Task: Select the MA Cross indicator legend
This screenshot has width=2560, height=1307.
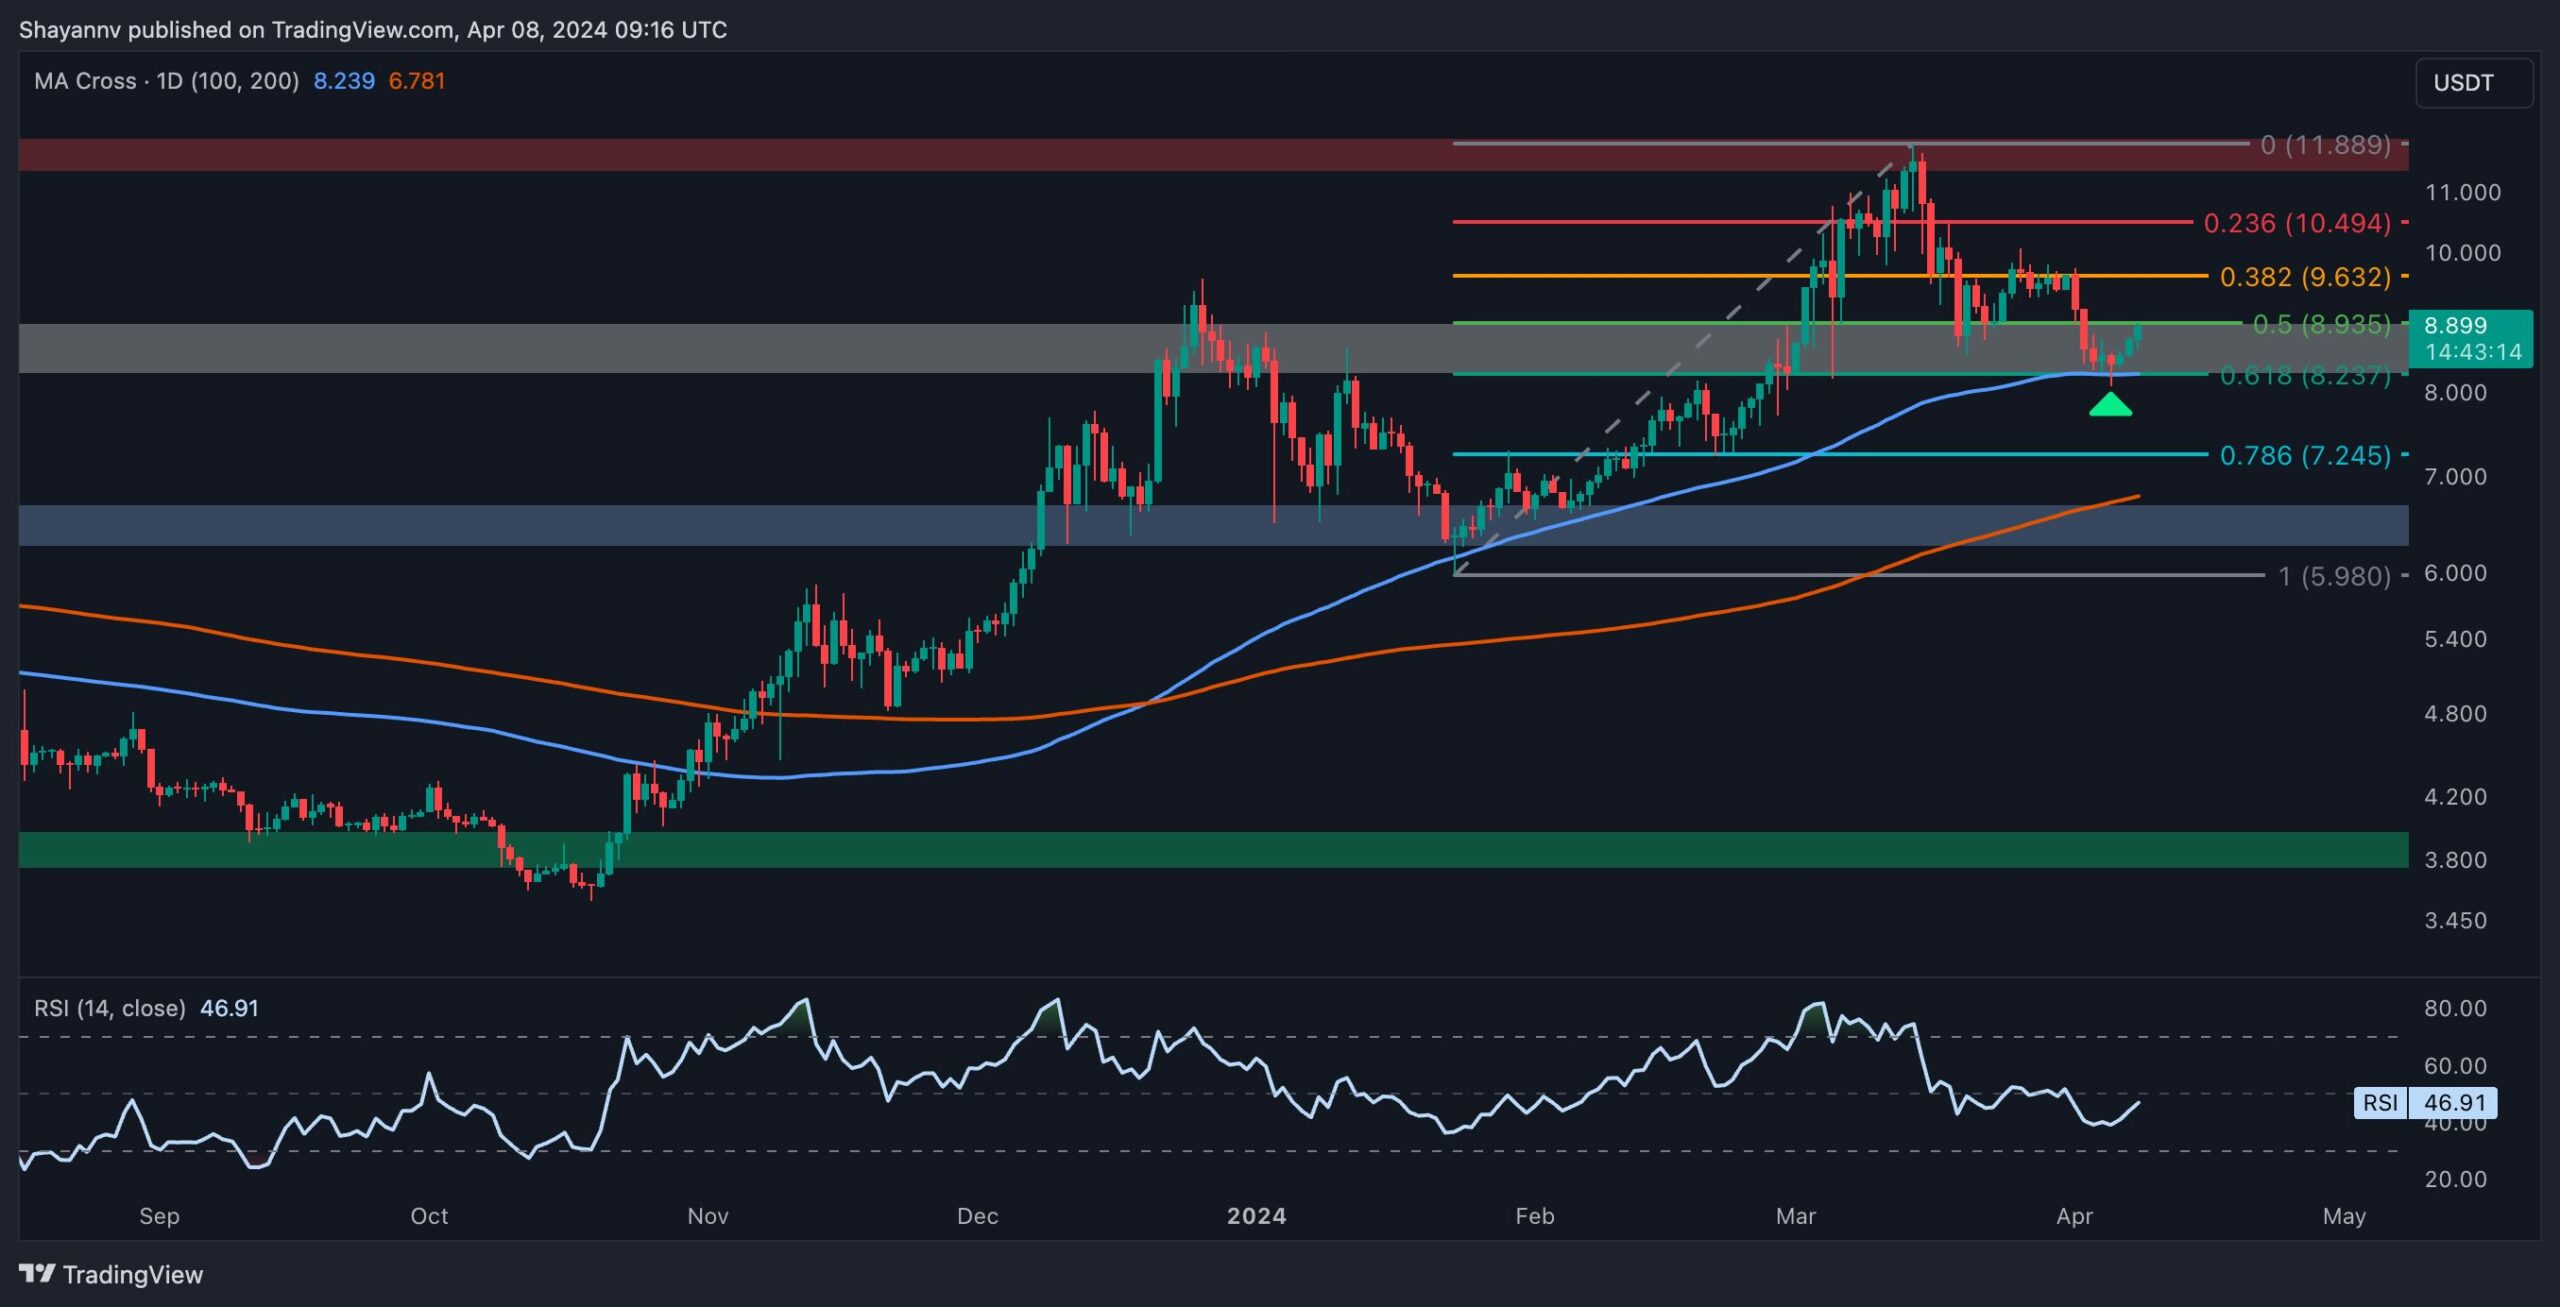Action: click(166, 81)
